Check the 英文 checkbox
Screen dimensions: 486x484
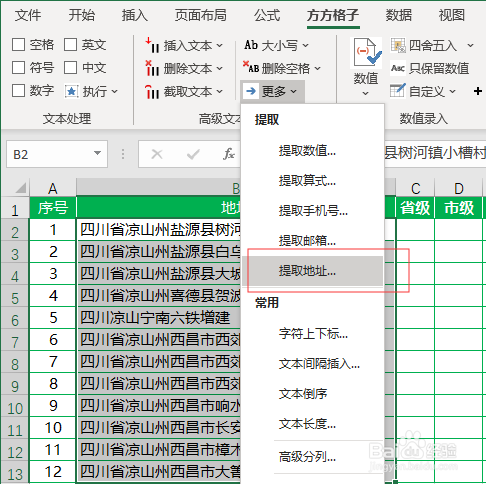pos(70,45)
